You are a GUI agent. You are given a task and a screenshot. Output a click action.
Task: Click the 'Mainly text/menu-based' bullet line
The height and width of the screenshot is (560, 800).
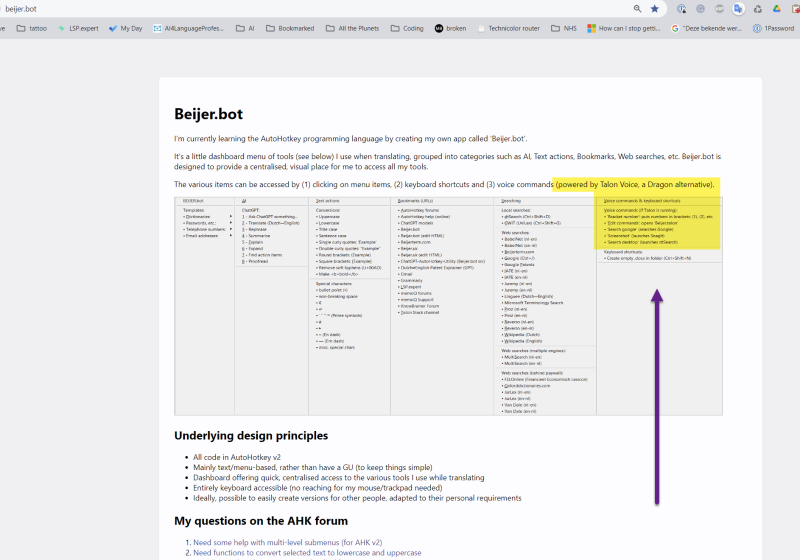pos(313,467)
